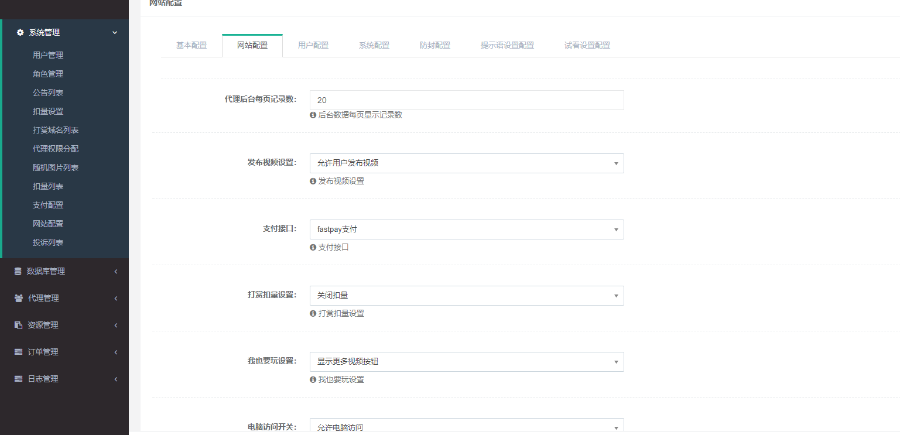This screenshot has height=435, width=900.
Task: Switch to the 用户配置 tab
Action: 313,46
